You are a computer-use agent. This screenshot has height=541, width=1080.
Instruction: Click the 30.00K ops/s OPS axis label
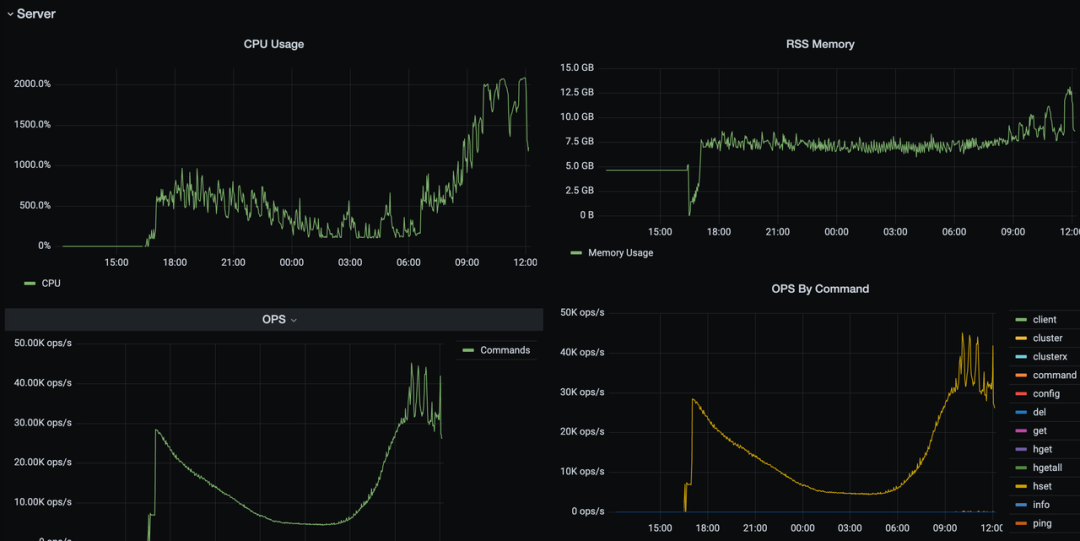43,422
